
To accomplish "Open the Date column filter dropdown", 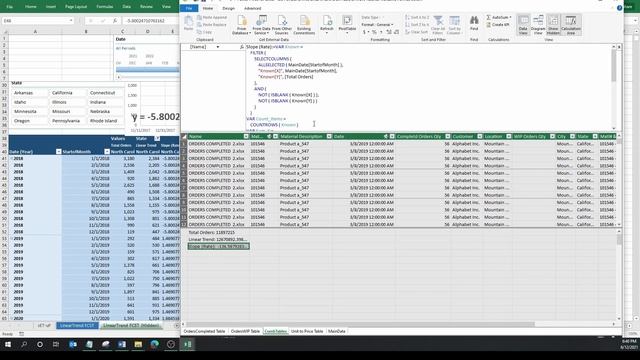I will [x=392, y=136].
